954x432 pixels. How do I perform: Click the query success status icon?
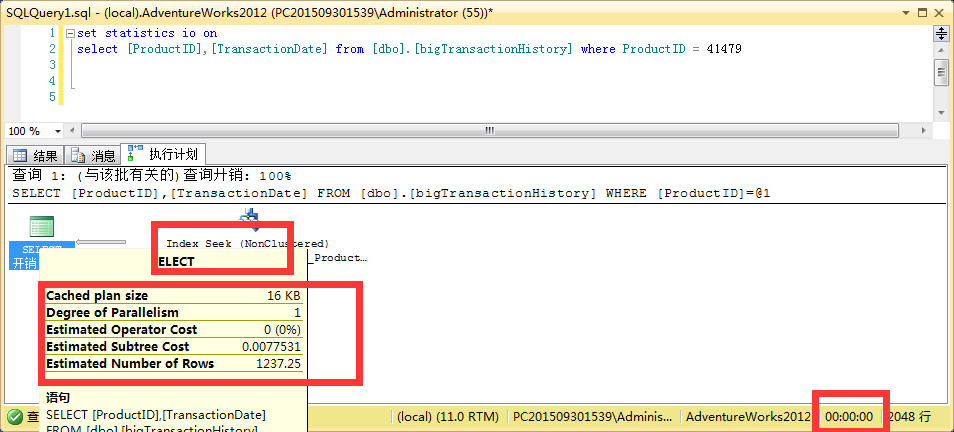tap(14, 417)
